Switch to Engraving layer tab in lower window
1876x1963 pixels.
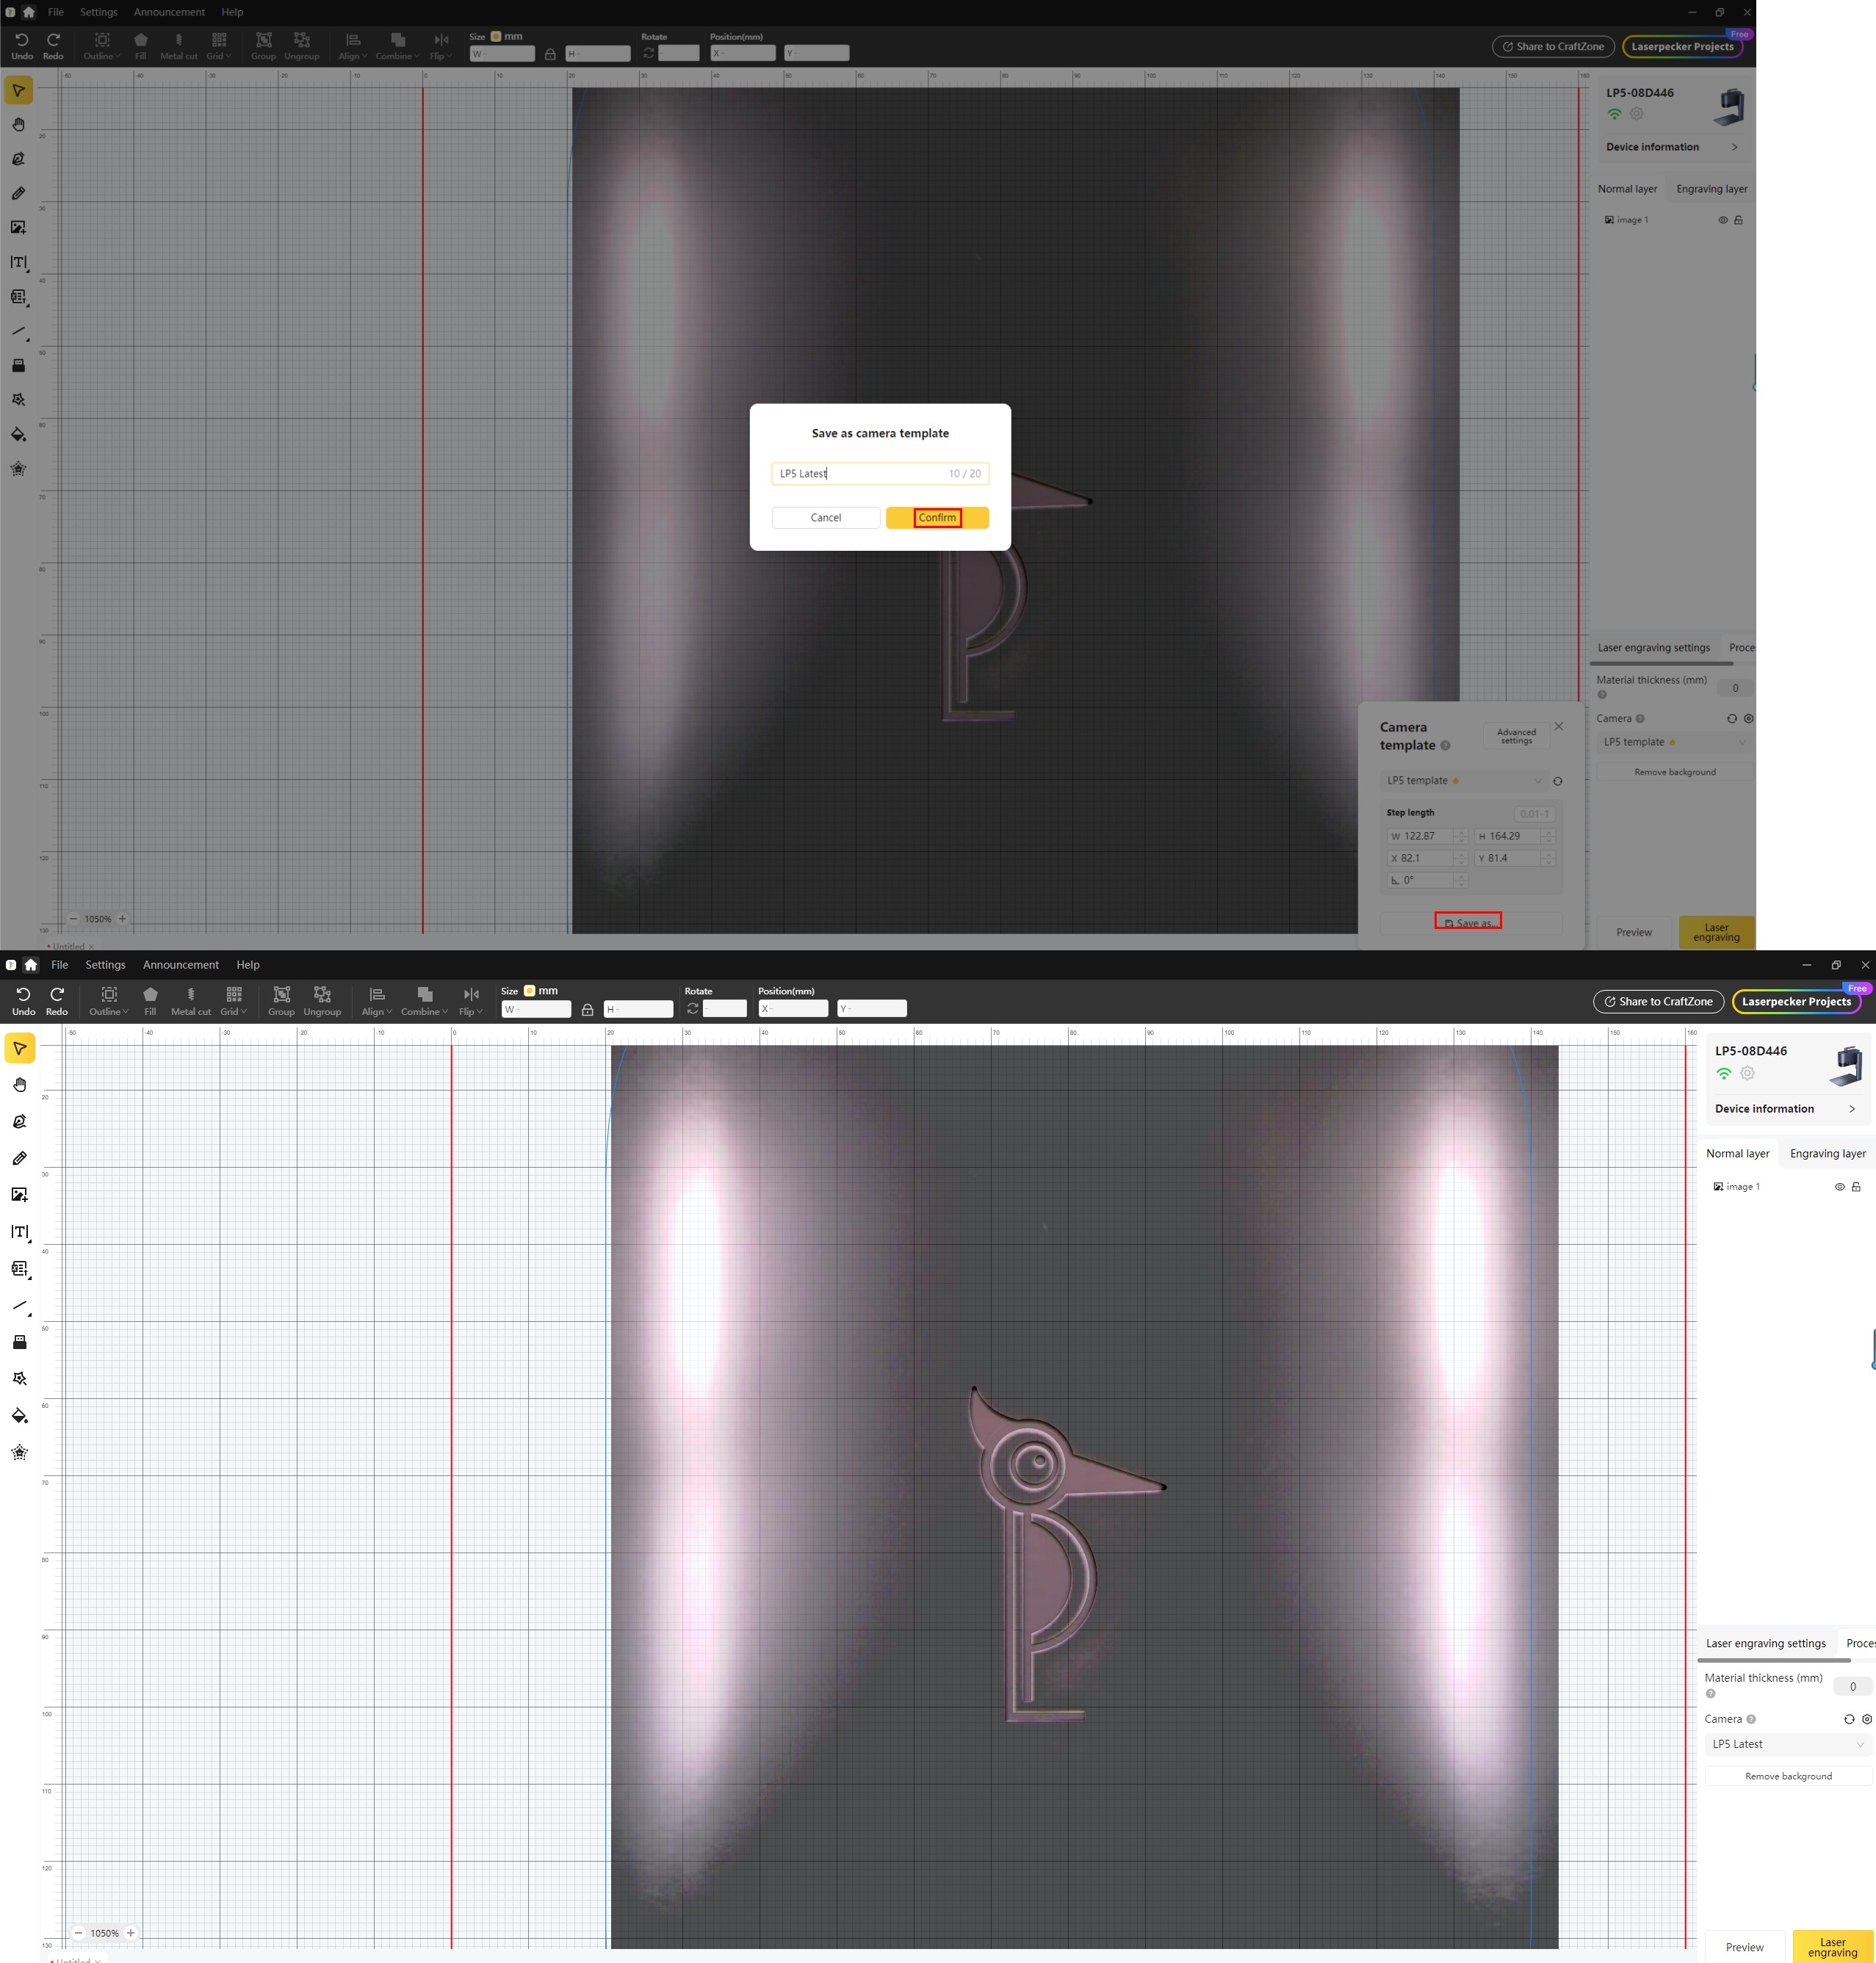pyautogui.click(x=1827, y=1153)
